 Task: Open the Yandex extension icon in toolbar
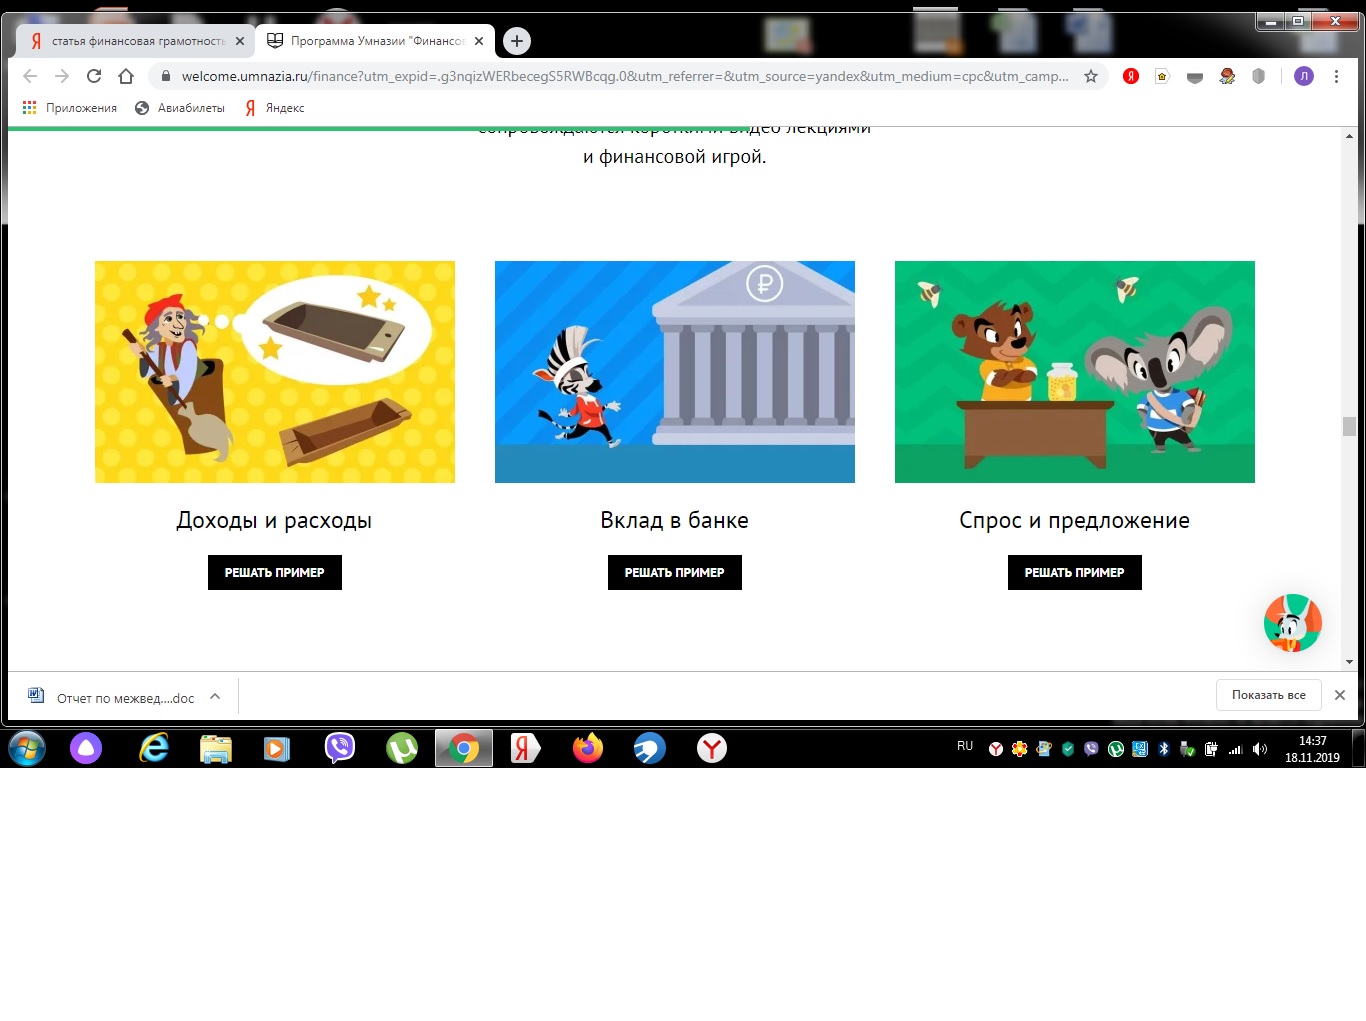(x=1131, y=76)
